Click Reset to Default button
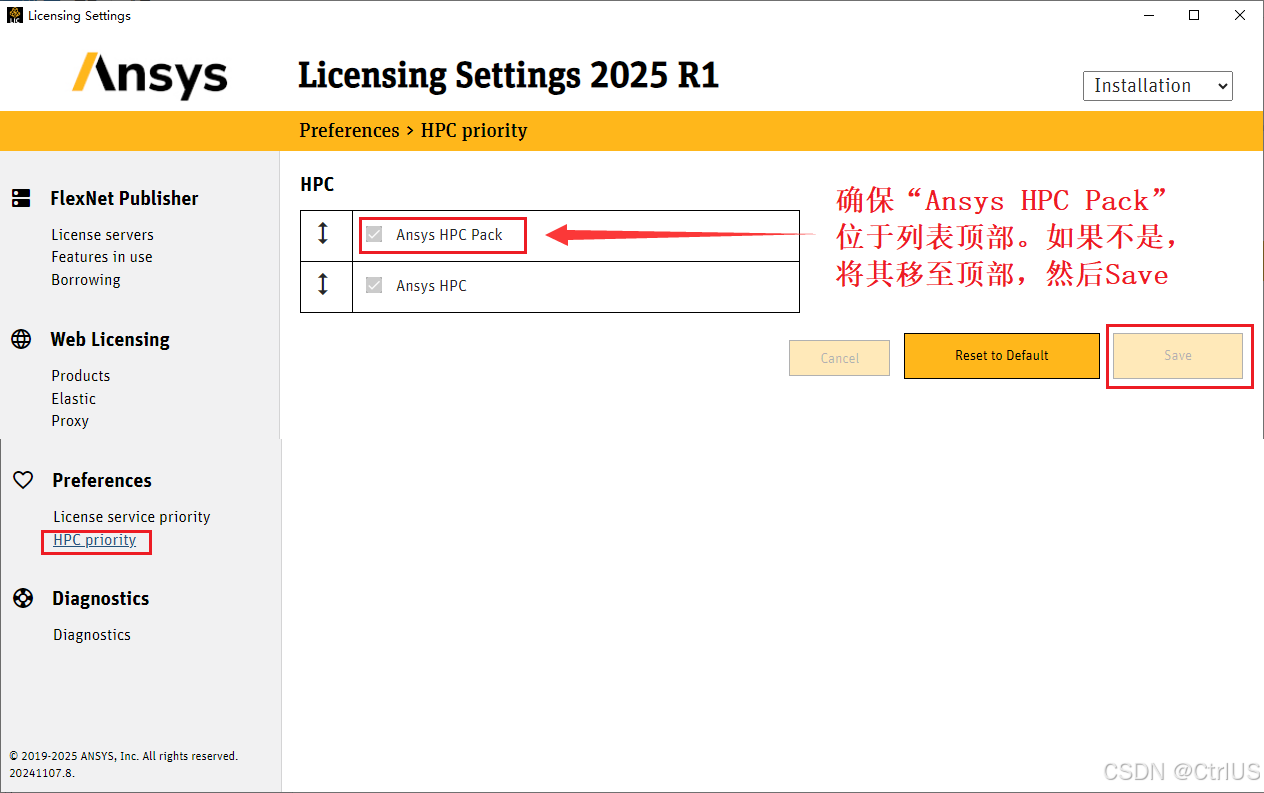This screenshot has width=1264, height=793. pos(1002,355)
